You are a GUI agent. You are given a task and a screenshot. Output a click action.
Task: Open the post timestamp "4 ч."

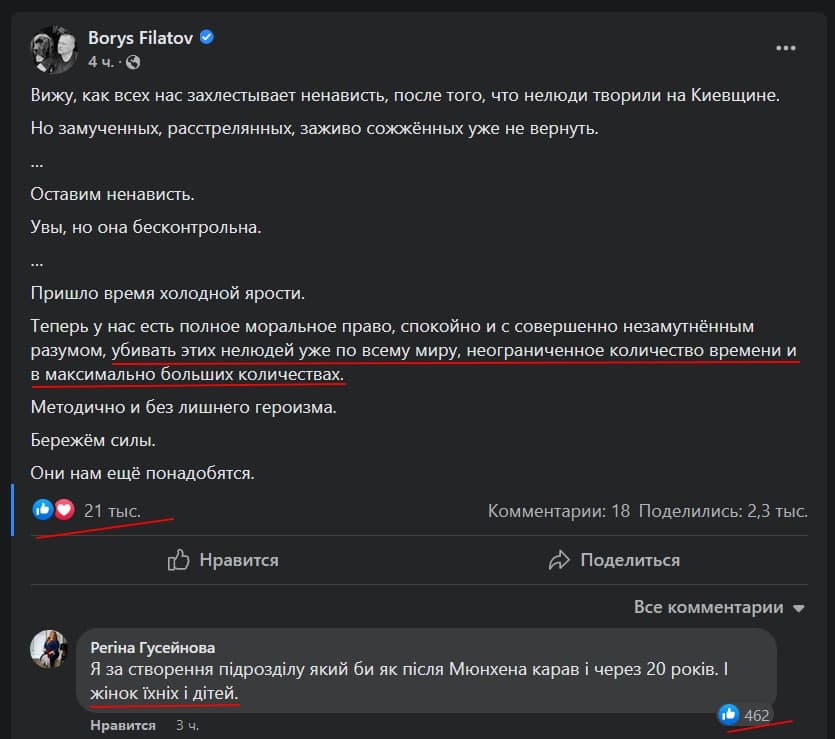point(101,61)
